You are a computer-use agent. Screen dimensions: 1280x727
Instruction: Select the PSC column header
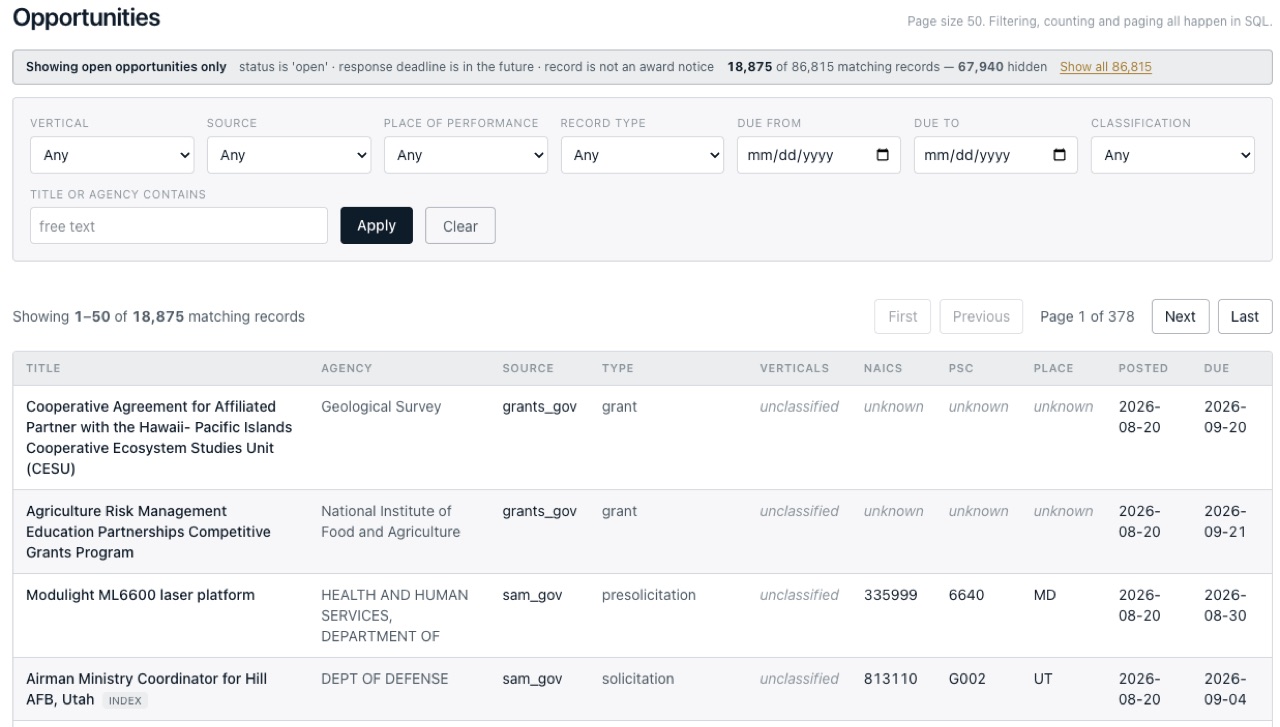point(961,368)
